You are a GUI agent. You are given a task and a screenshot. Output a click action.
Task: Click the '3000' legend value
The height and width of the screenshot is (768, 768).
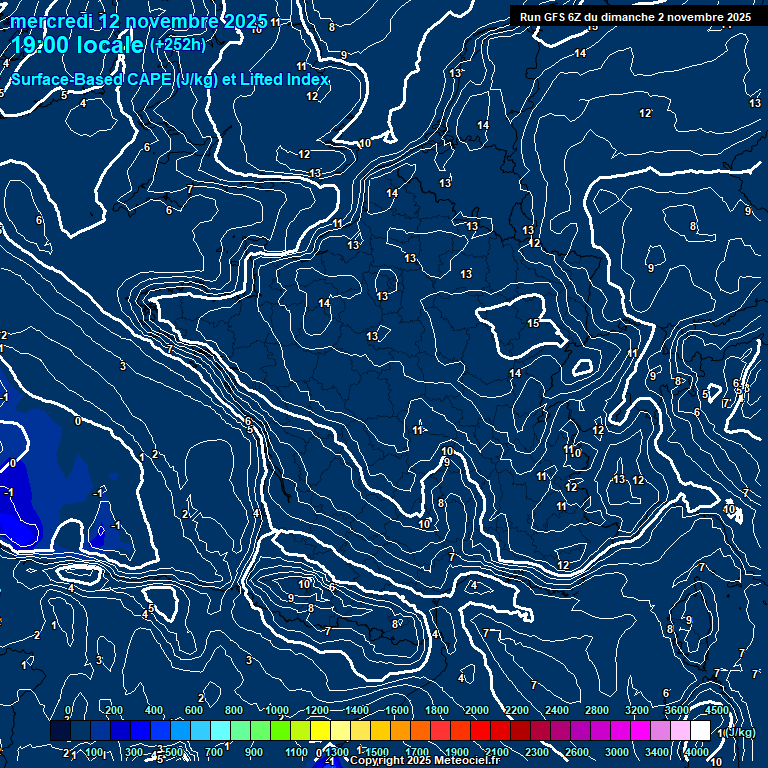[617, 752]
